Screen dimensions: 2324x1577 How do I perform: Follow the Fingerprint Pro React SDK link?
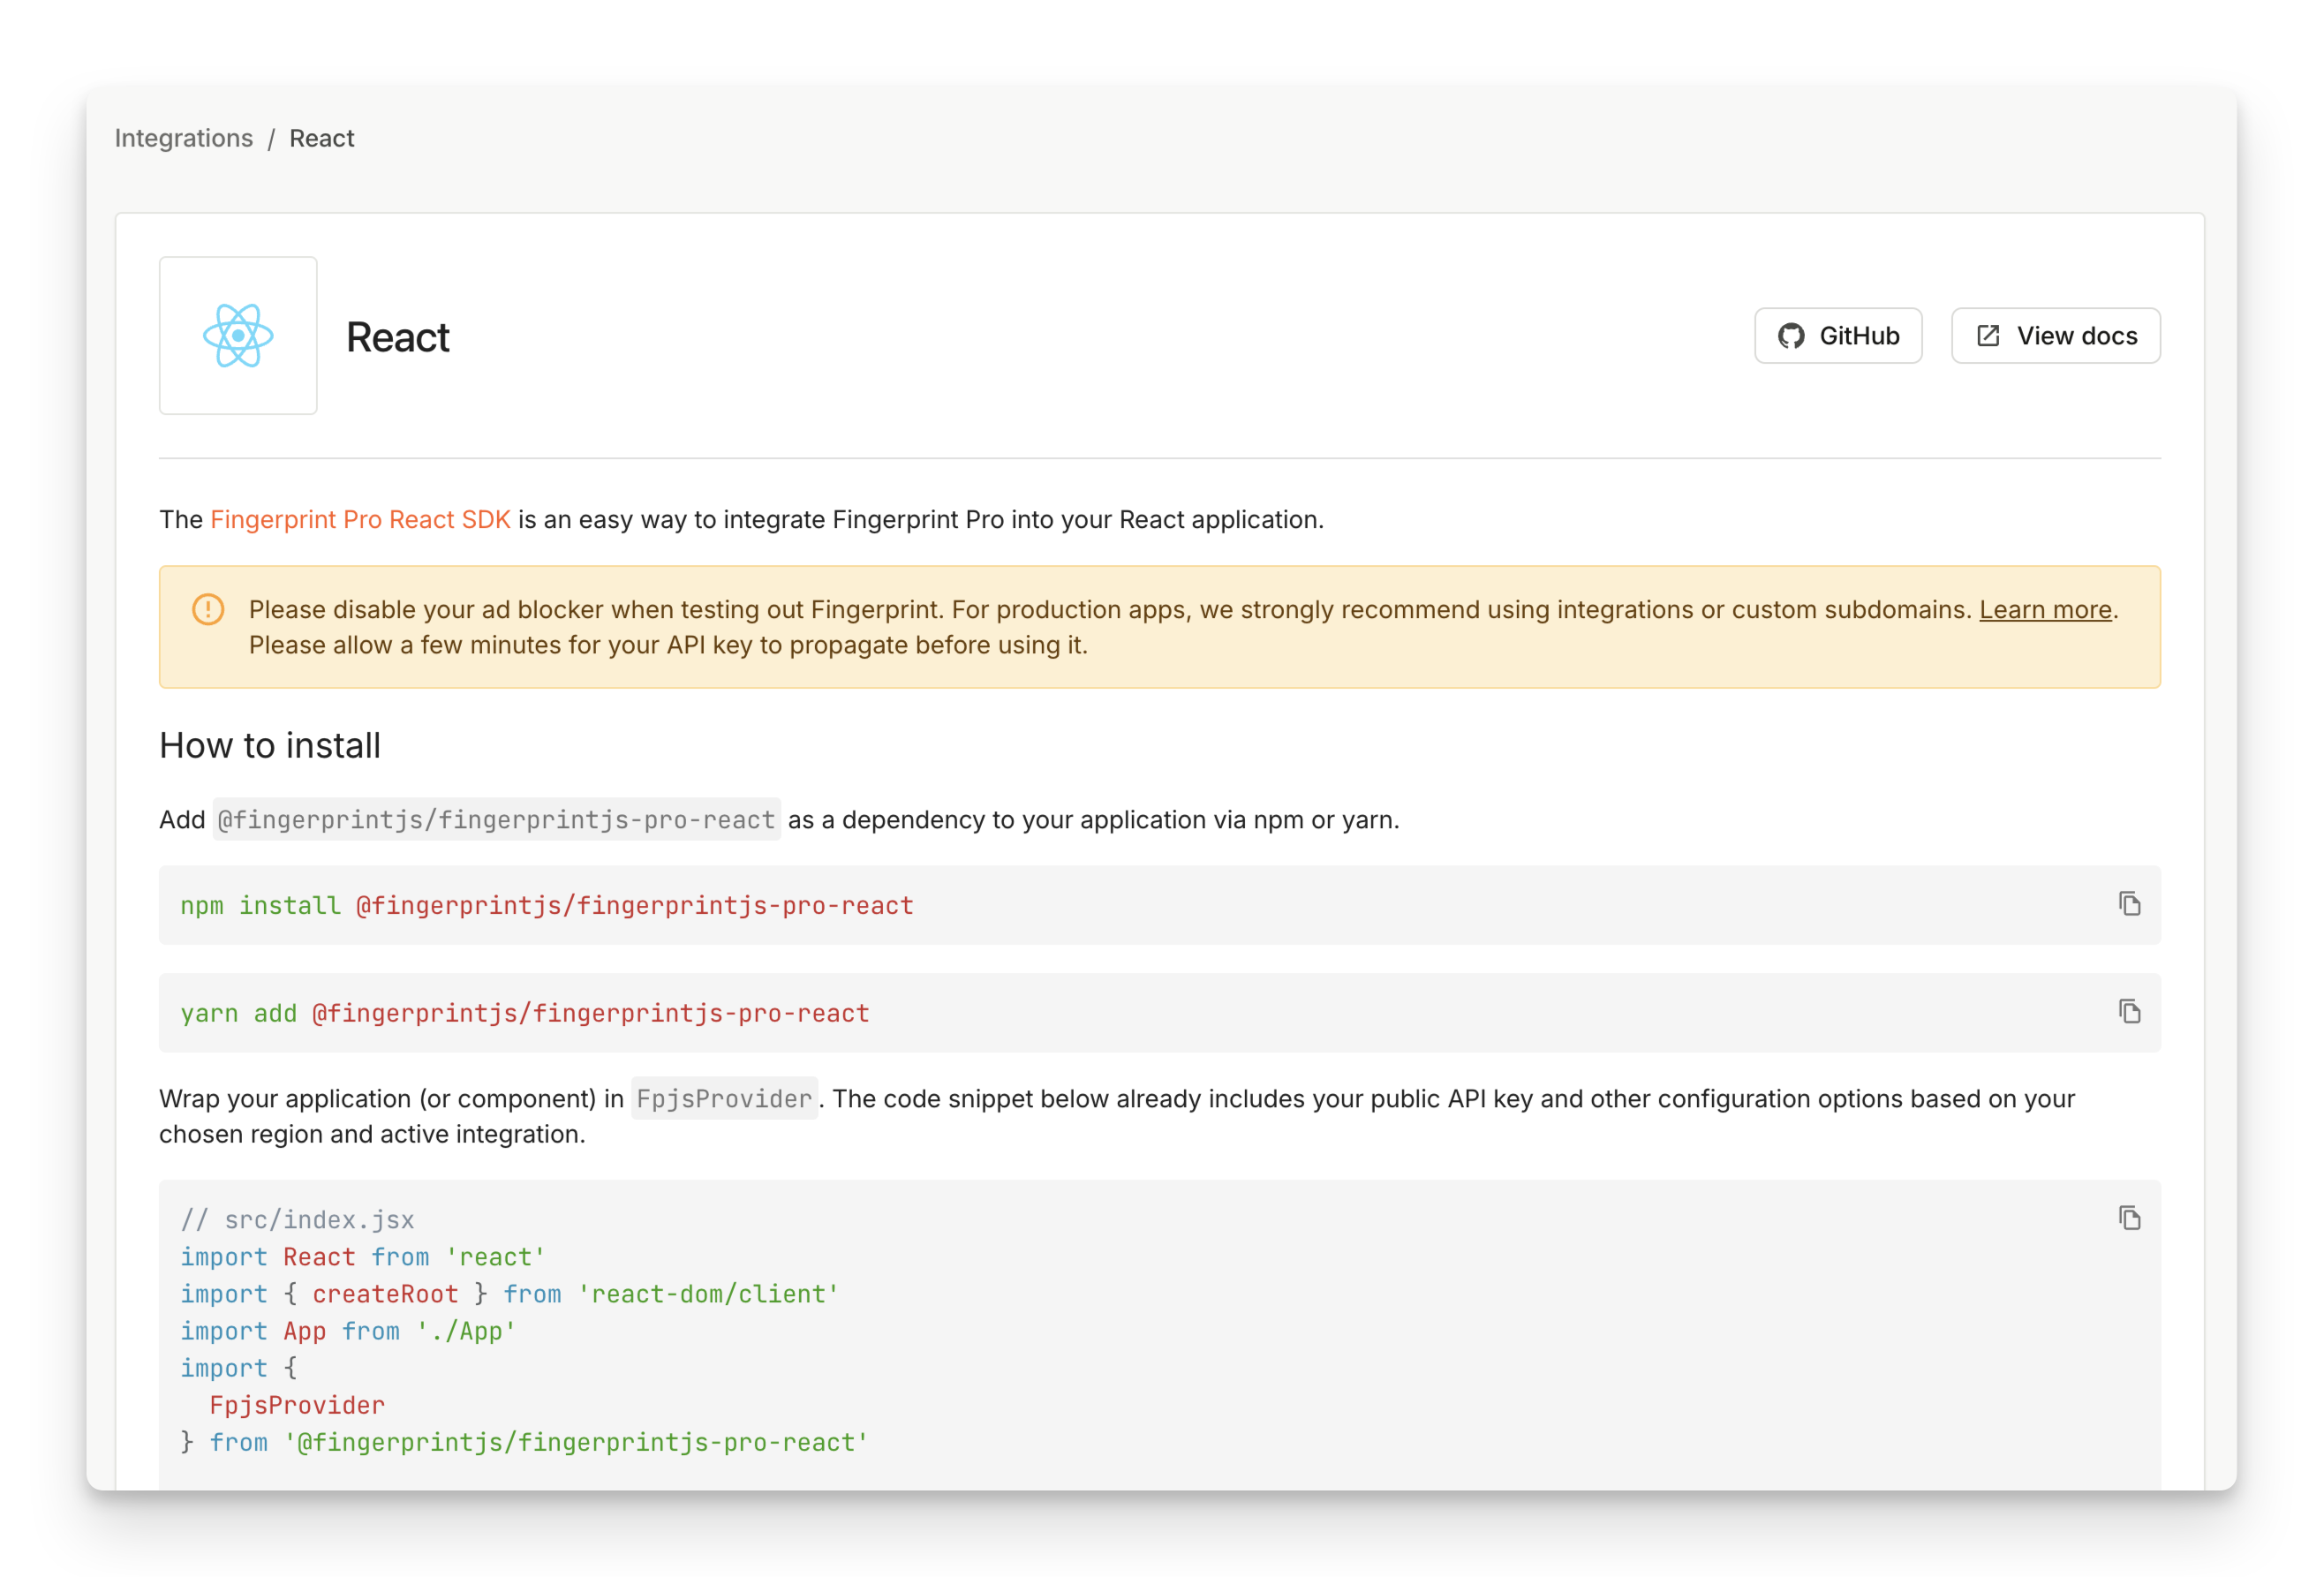[360, 519]
